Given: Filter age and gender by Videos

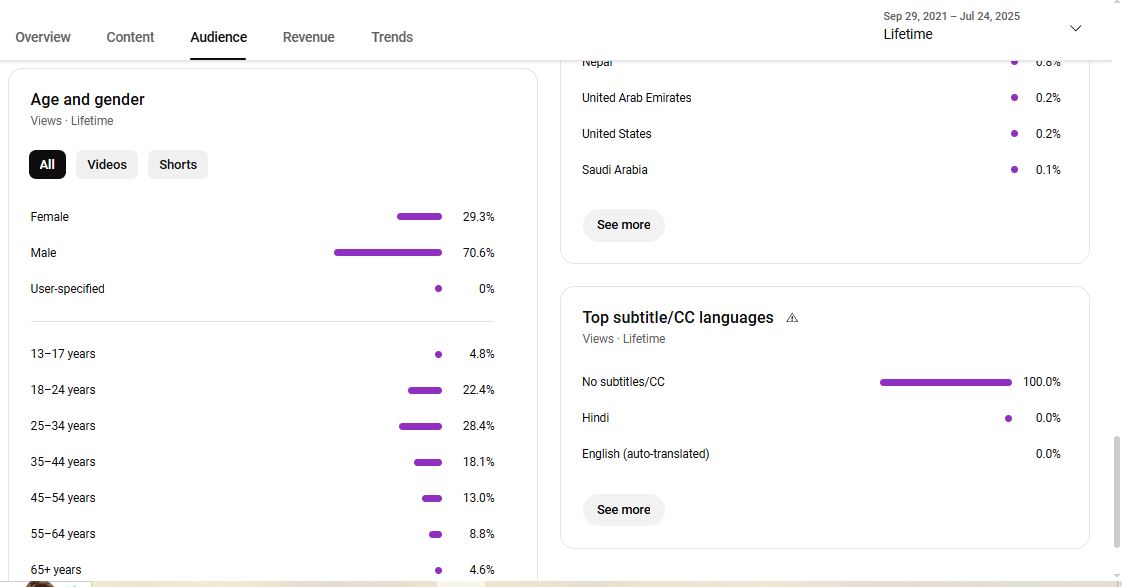Looking at the screenshot, I should click(107, 165).
